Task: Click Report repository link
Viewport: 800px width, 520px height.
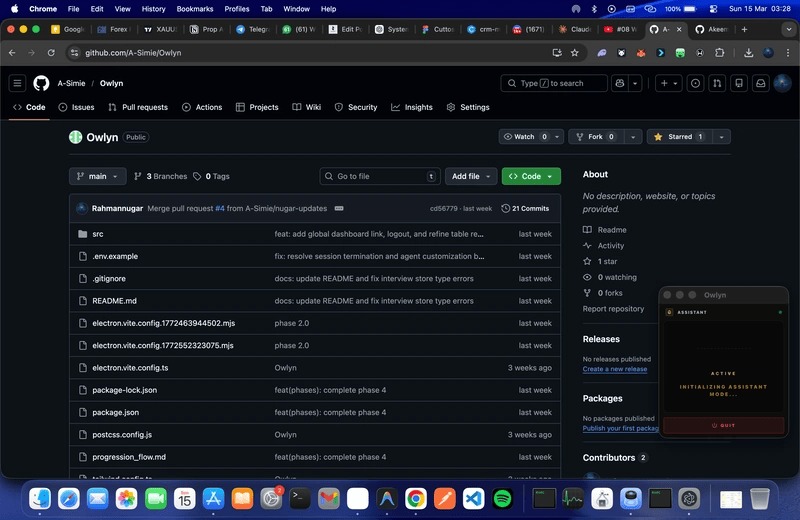Action: 613,309
